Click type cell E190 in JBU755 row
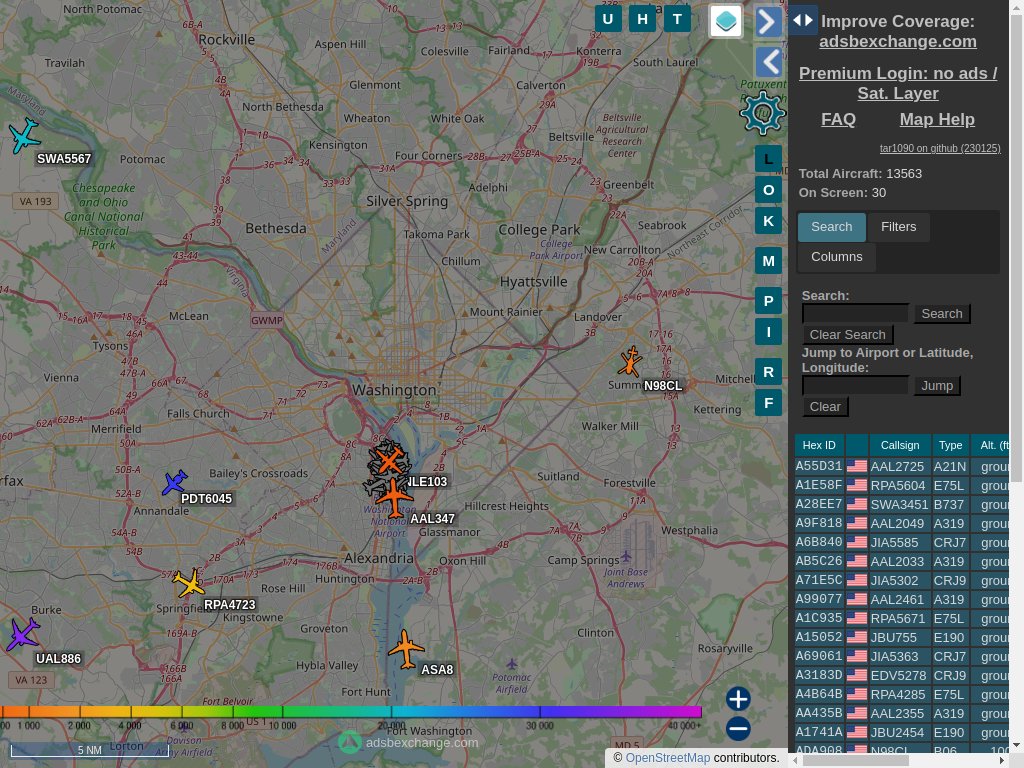Screen dimensions: 1024x768 [950, 637]
